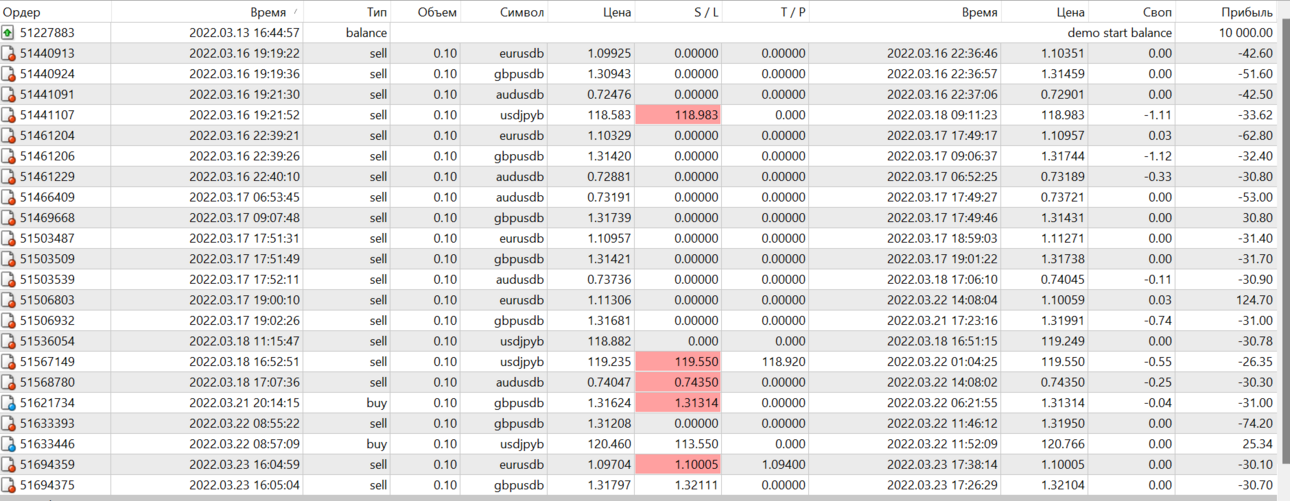Image resolution: width=1290 pixels, height=501 pixels.
Task: Click the profit value 25.34
Action: click(1258, 444)
